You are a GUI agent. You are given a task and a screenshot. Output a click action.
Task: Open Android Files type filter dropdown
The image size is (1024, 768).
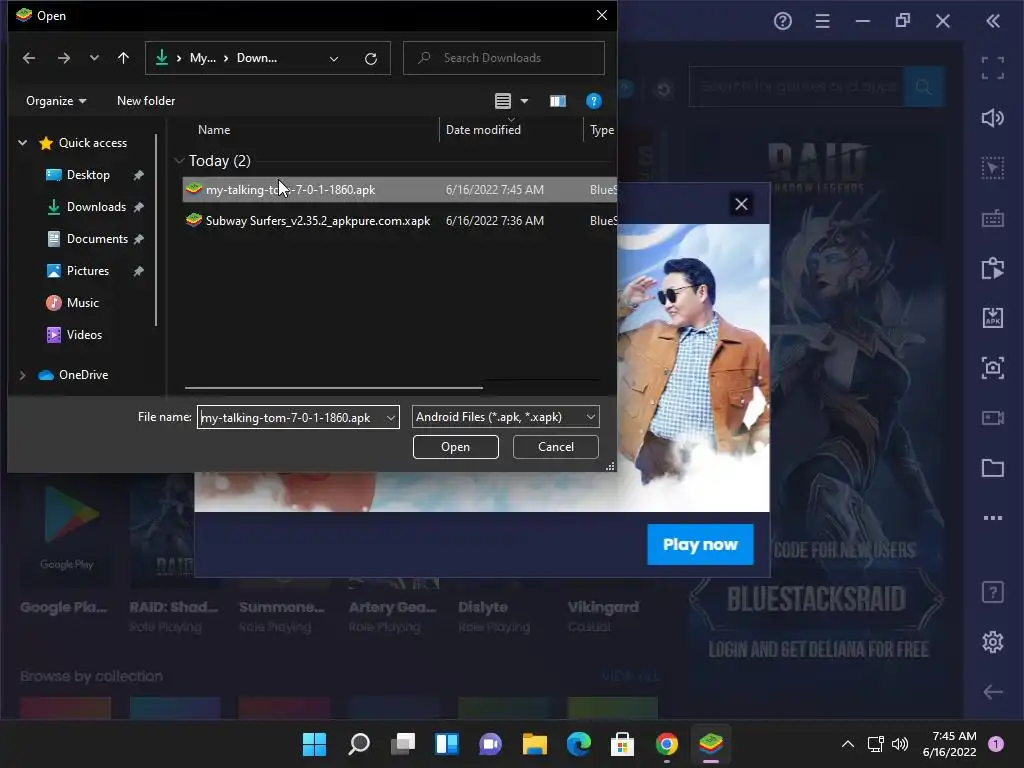(505, 417)
